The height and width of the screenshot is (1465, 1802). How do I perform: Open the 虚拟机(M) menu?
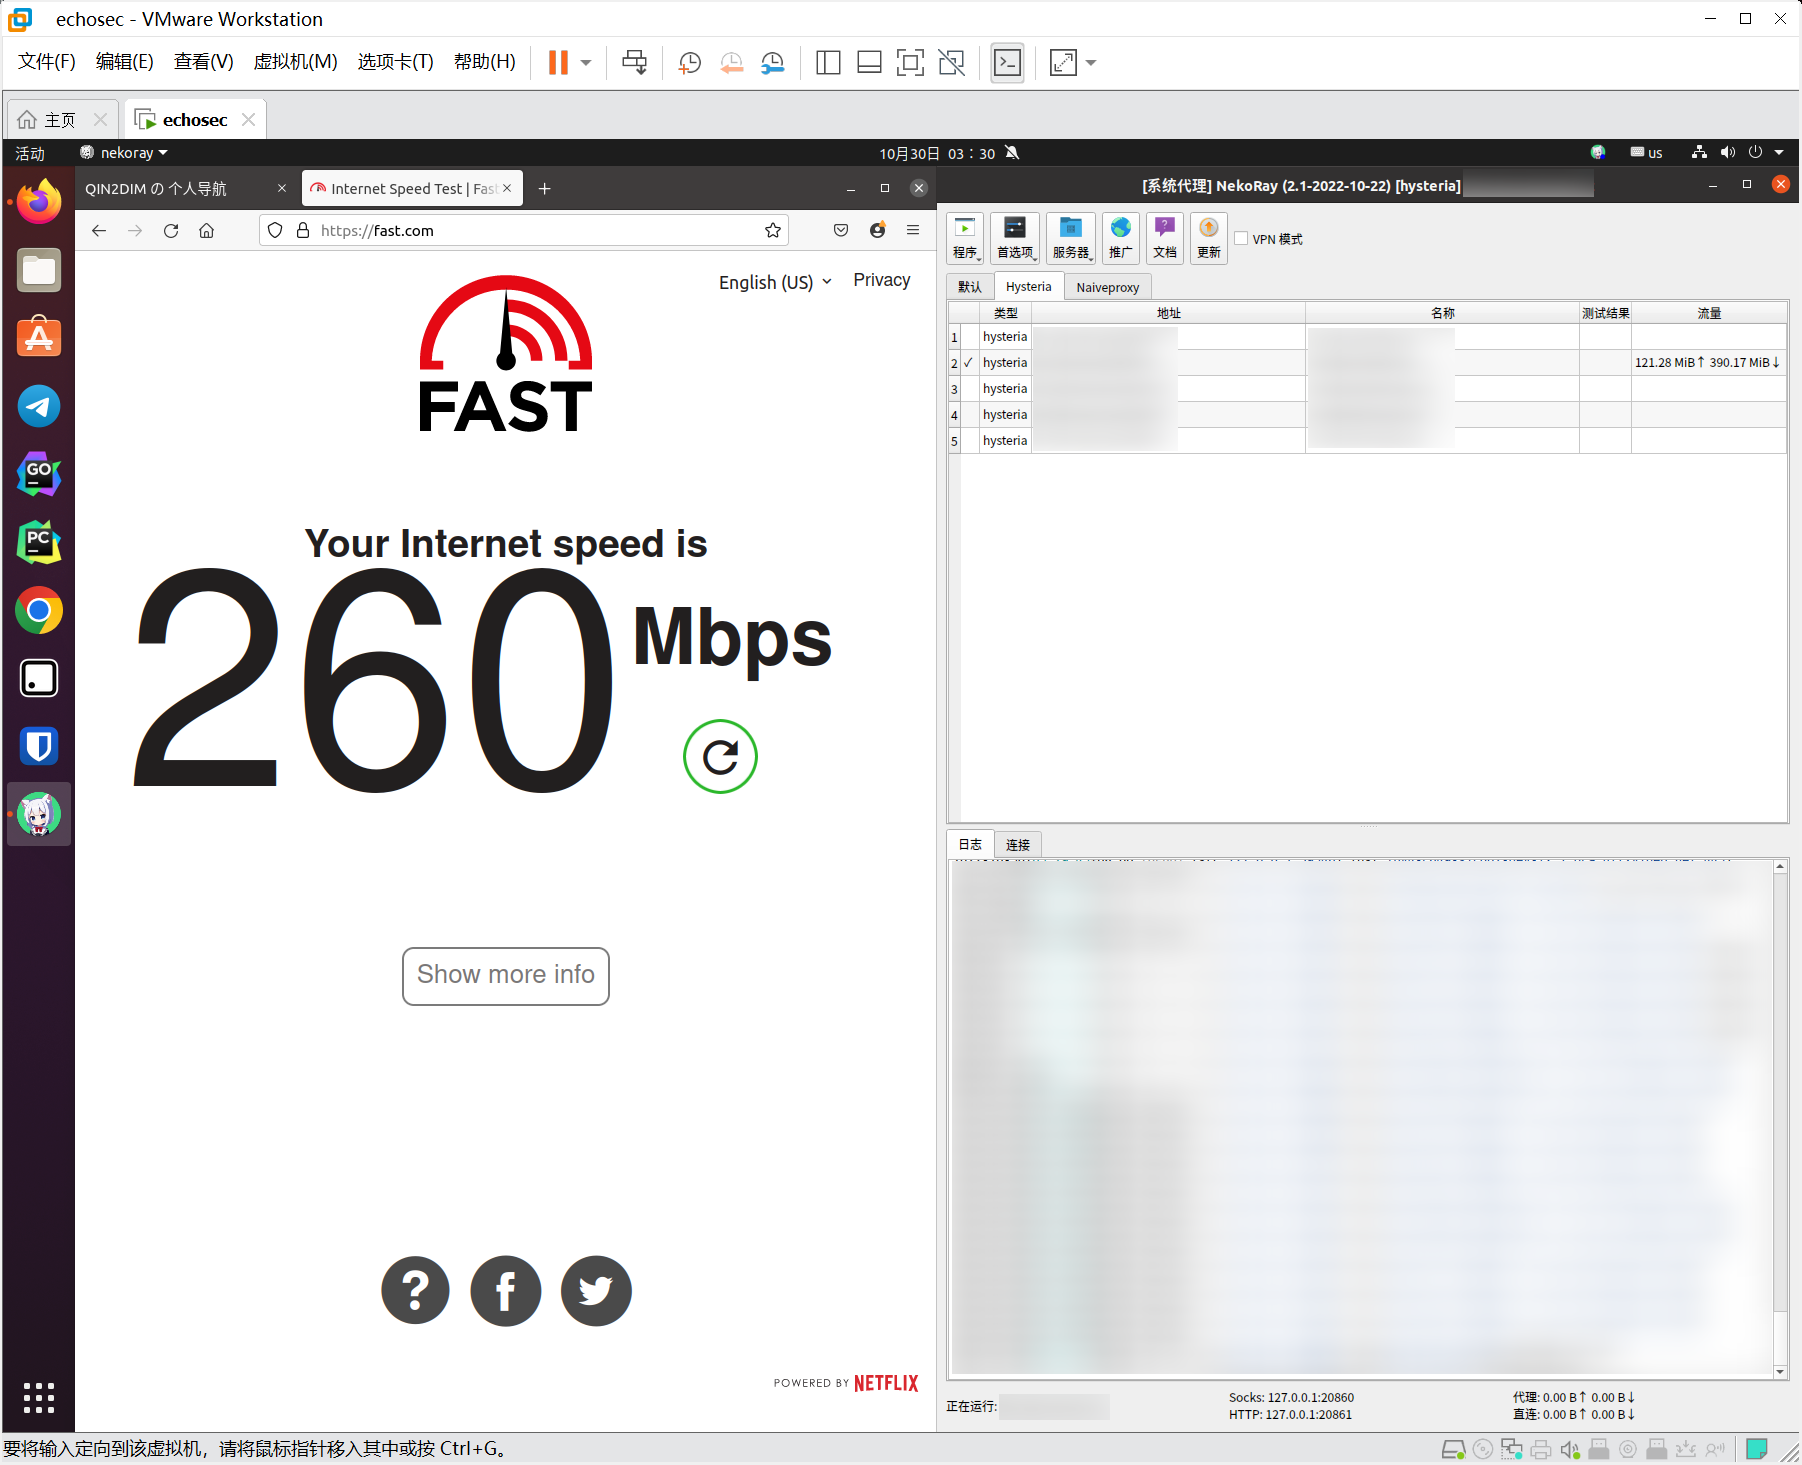point(295,62)
